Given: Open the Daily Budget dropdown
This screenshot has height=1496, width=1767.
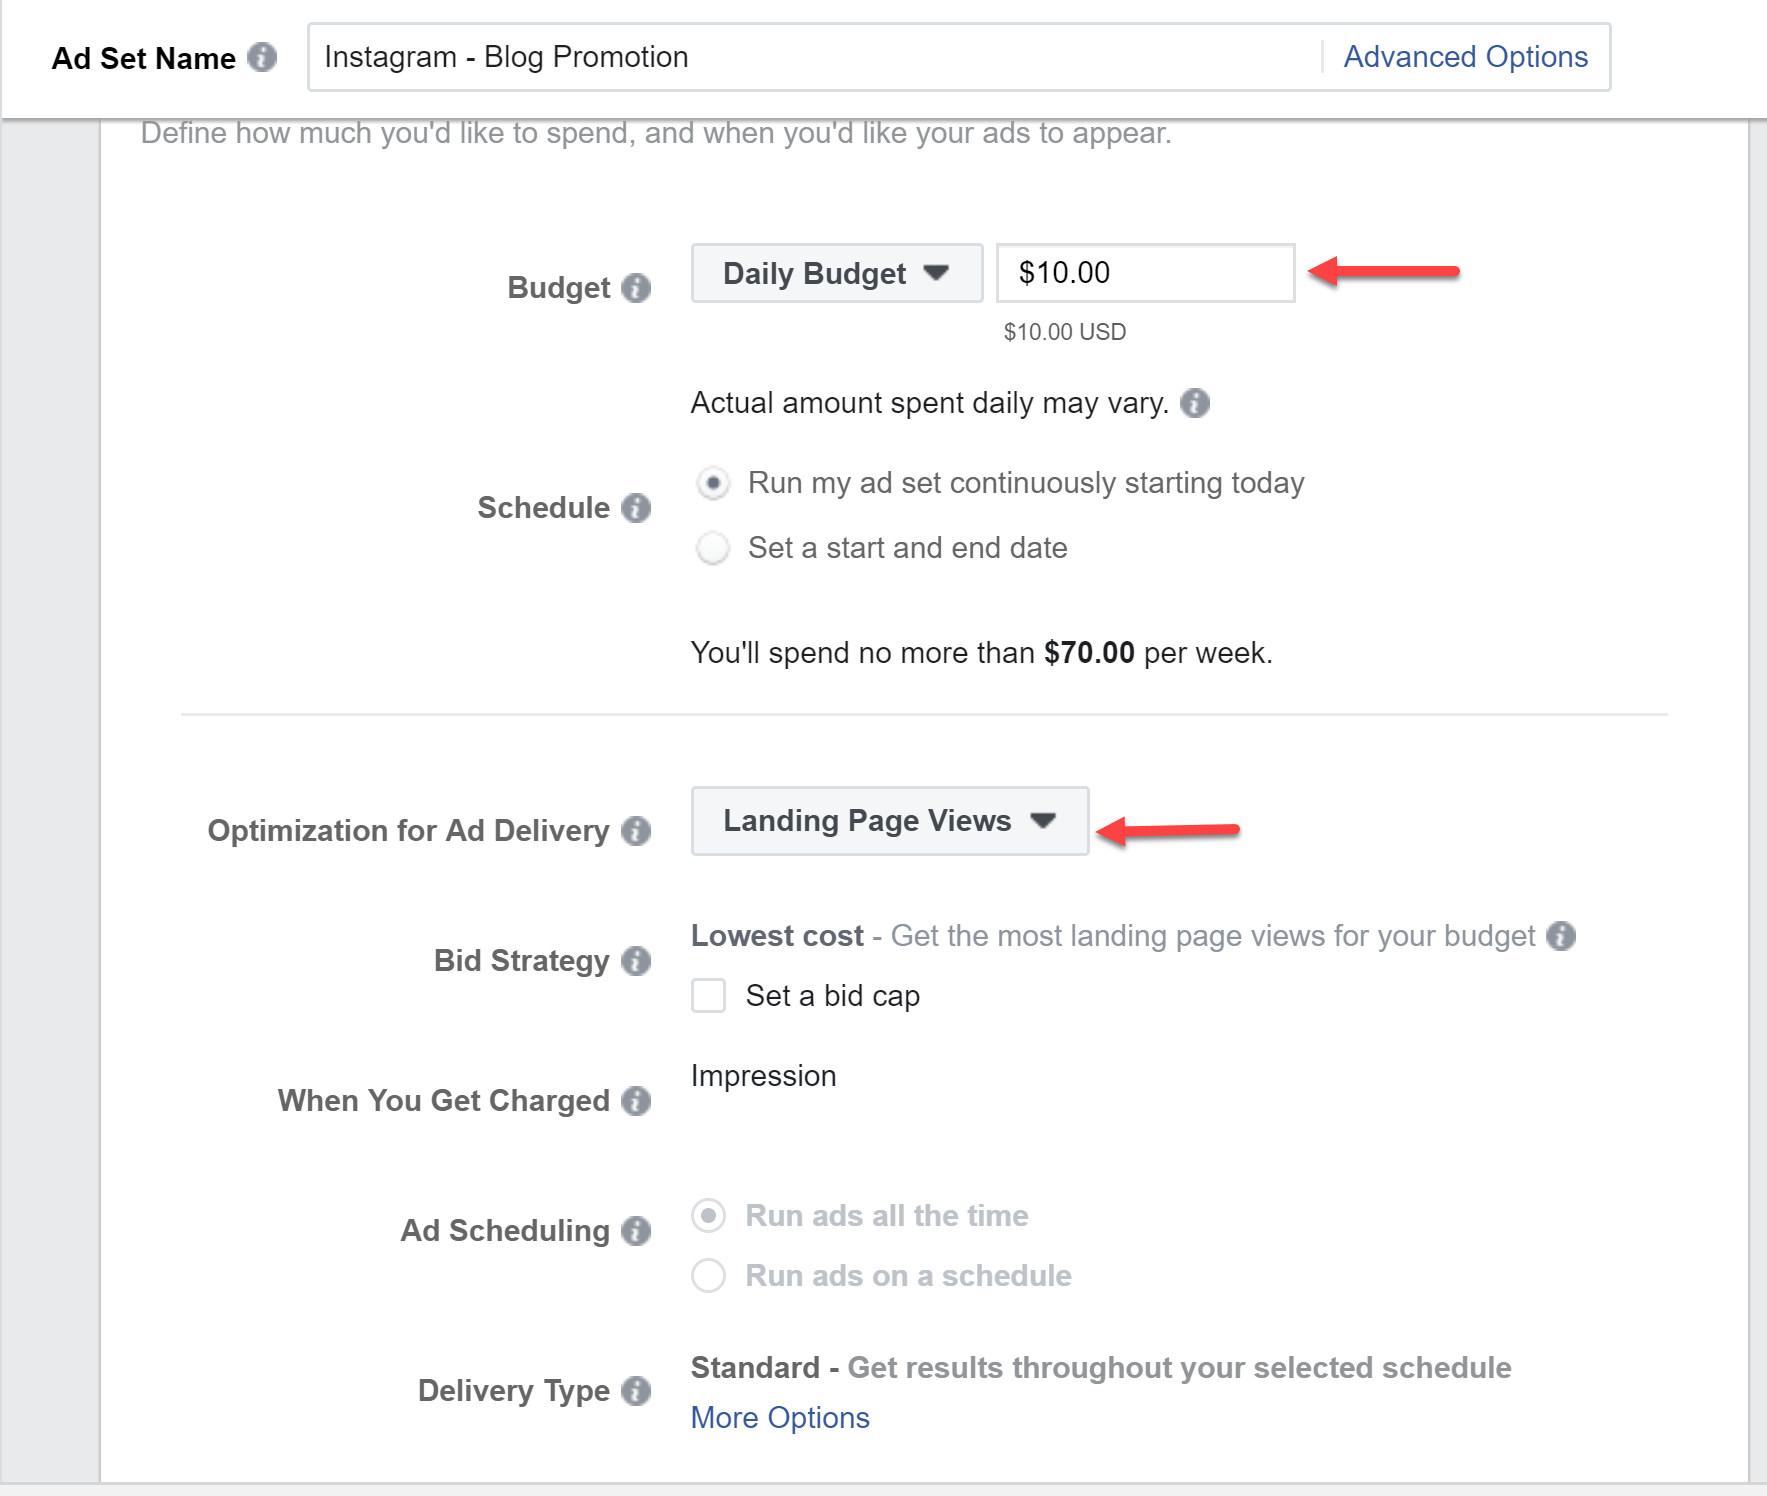Looking at the screenshot, I should click(836, 273).
